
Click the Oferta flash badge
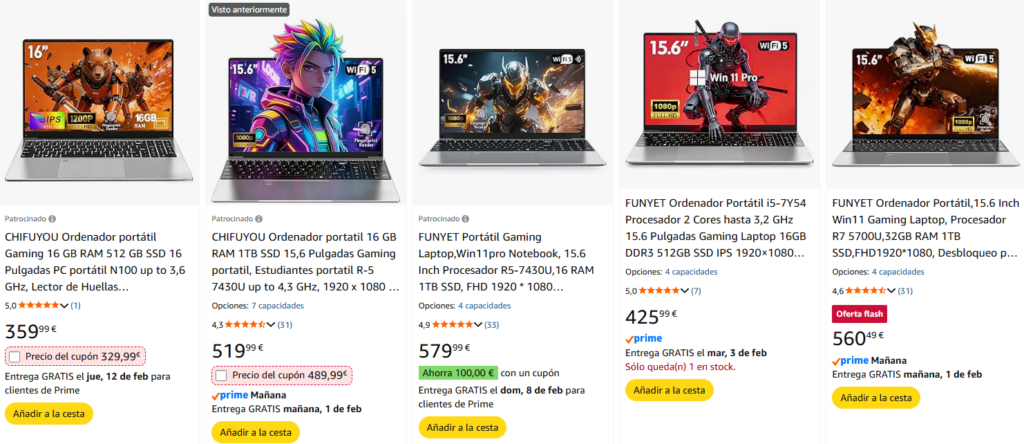pyautogui.click(x=859, y=314)
